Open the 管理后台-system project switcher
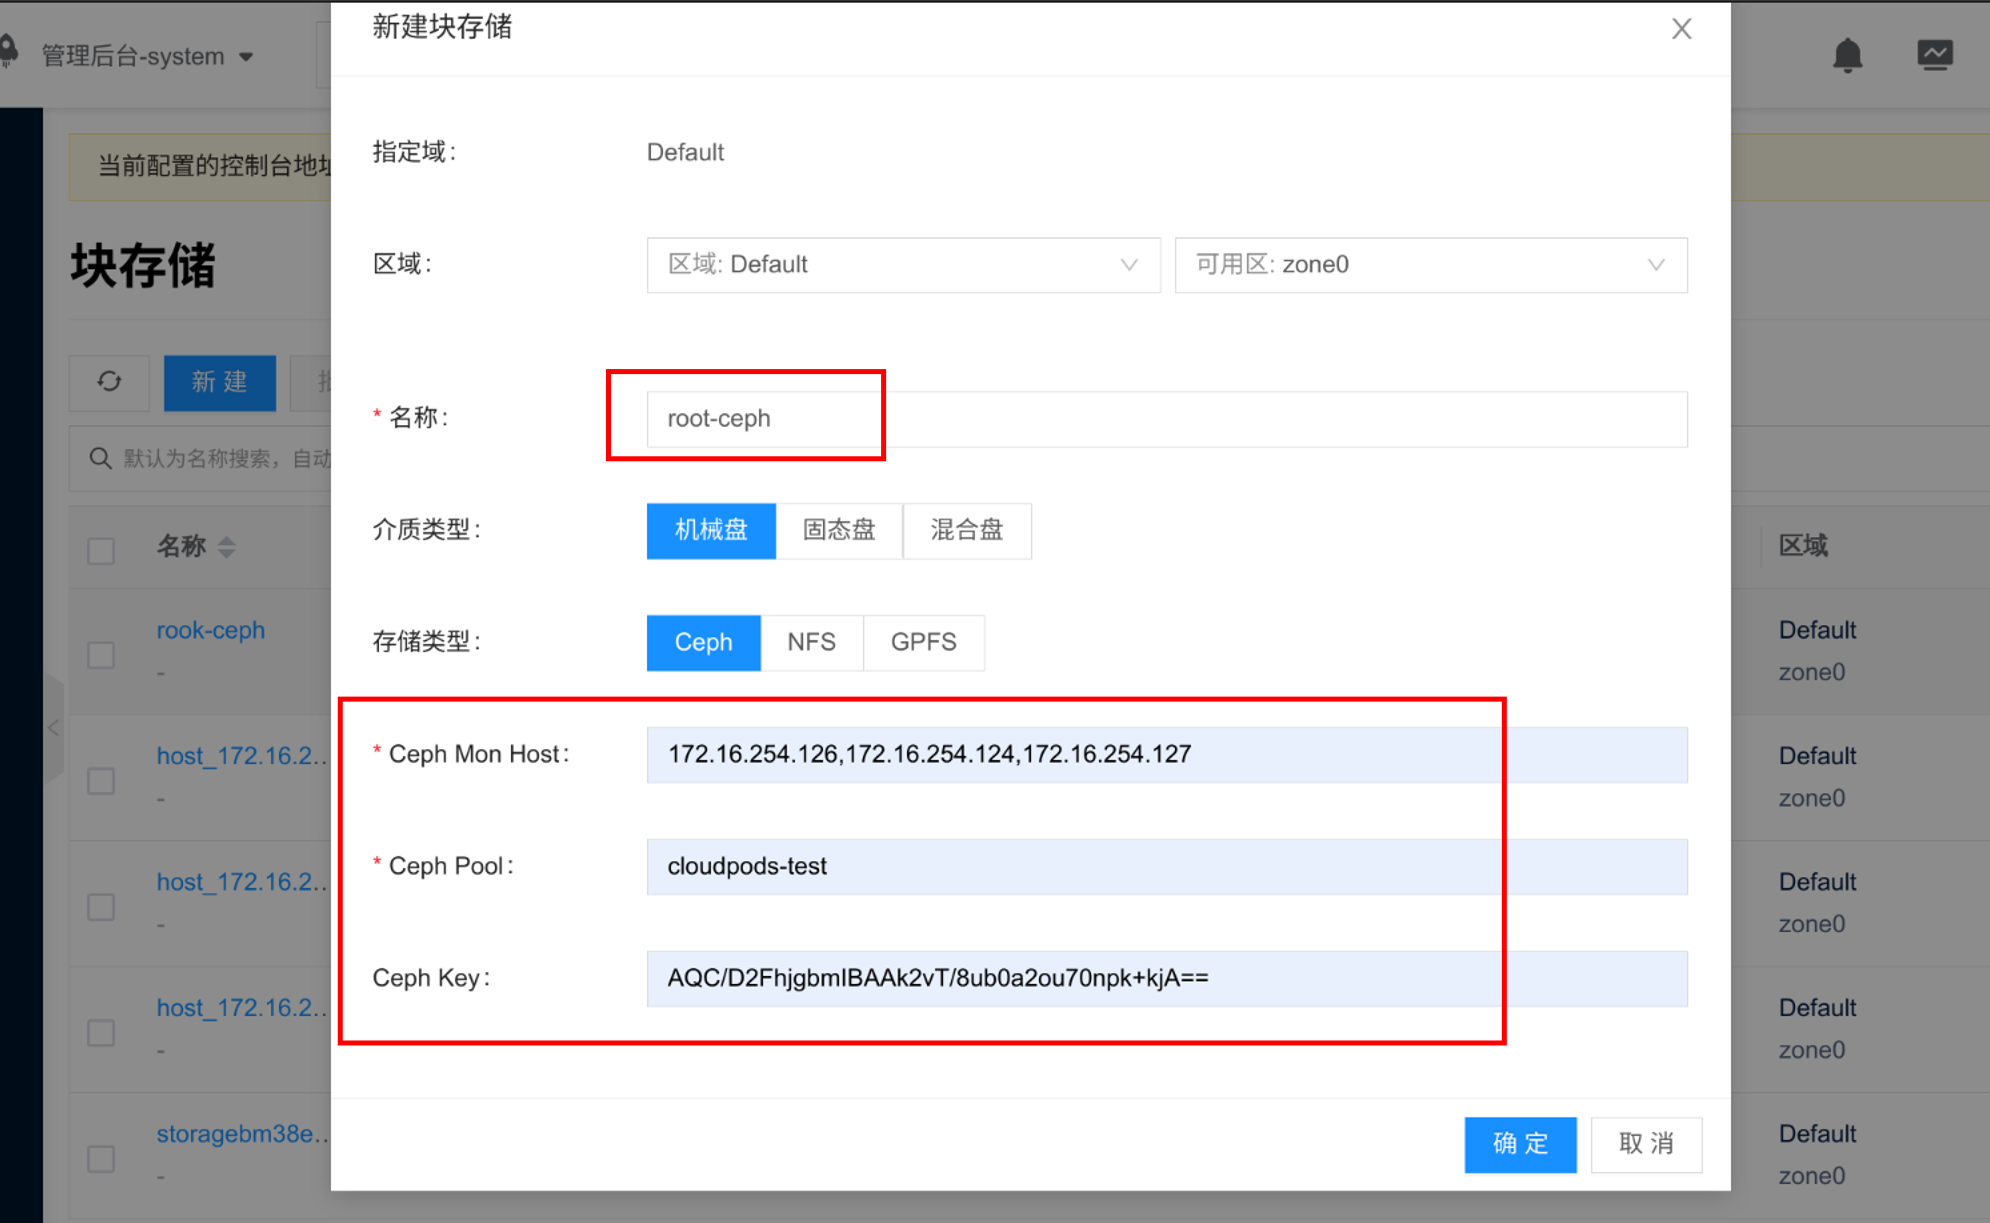This screenshot has width=1990, height=1223. tap(146, 56)
